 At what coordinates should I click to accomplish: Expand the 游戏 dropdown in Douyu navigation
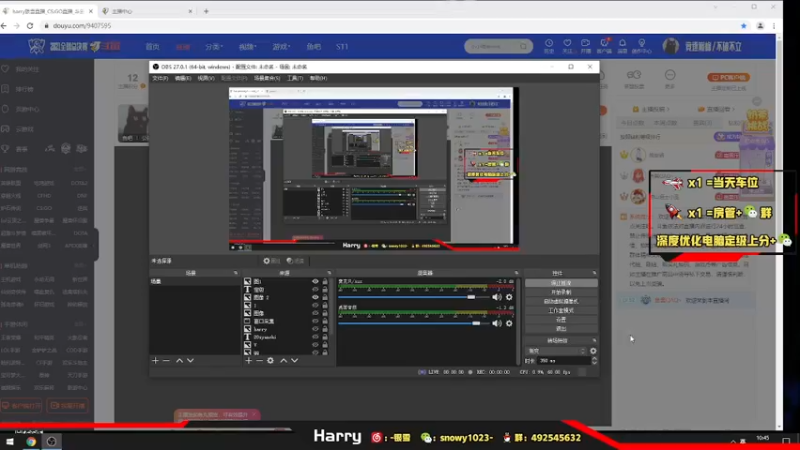pyautogui.click(x=281, y=46)
